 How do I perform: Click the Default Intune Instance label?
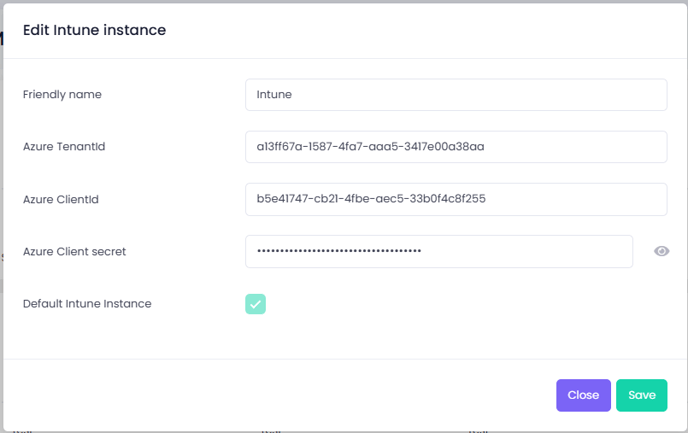click(x=87, y=304)
